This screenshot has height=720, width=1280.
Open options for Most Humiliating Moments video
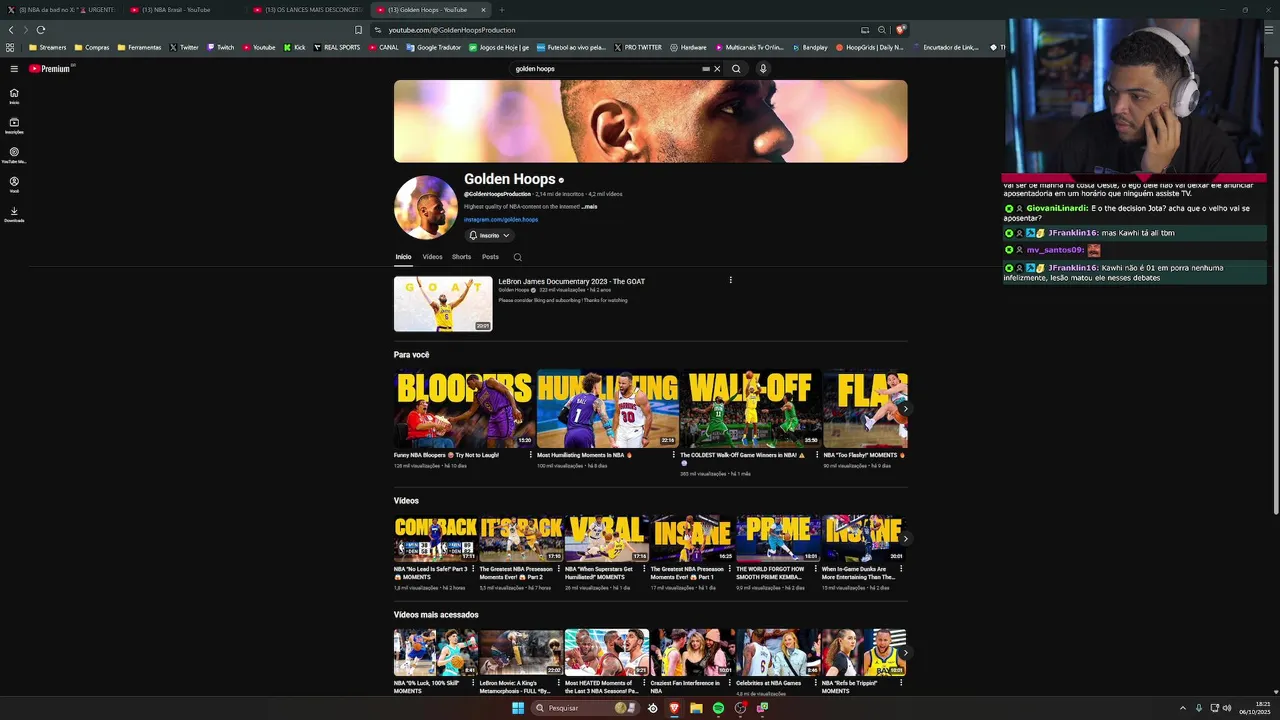click(x=674, y=455)
